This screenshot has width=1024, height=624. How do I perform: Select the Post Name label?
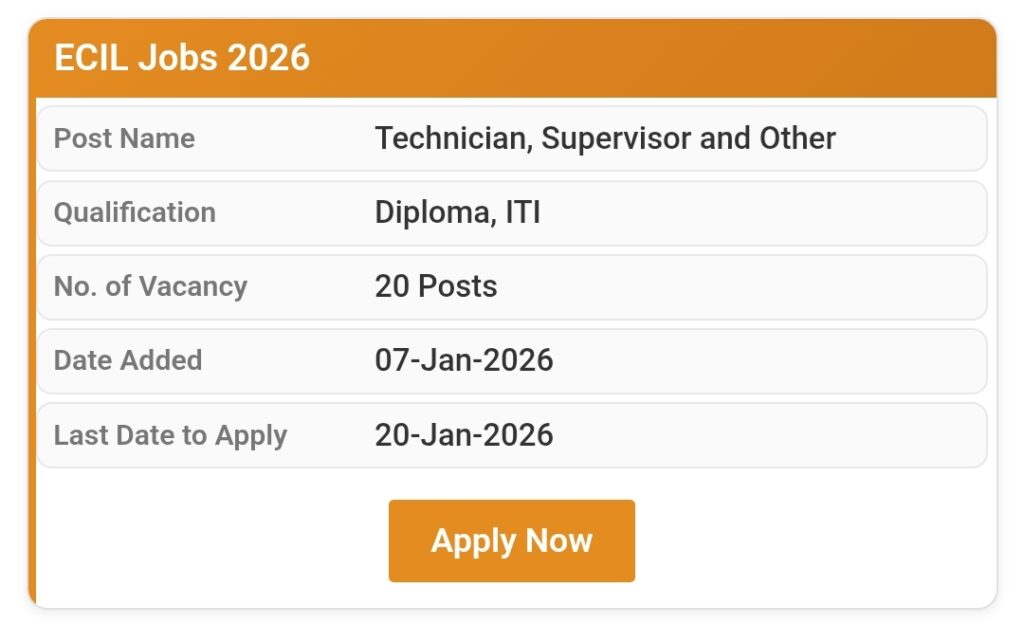pyautogui.click(x=124, y=138)
